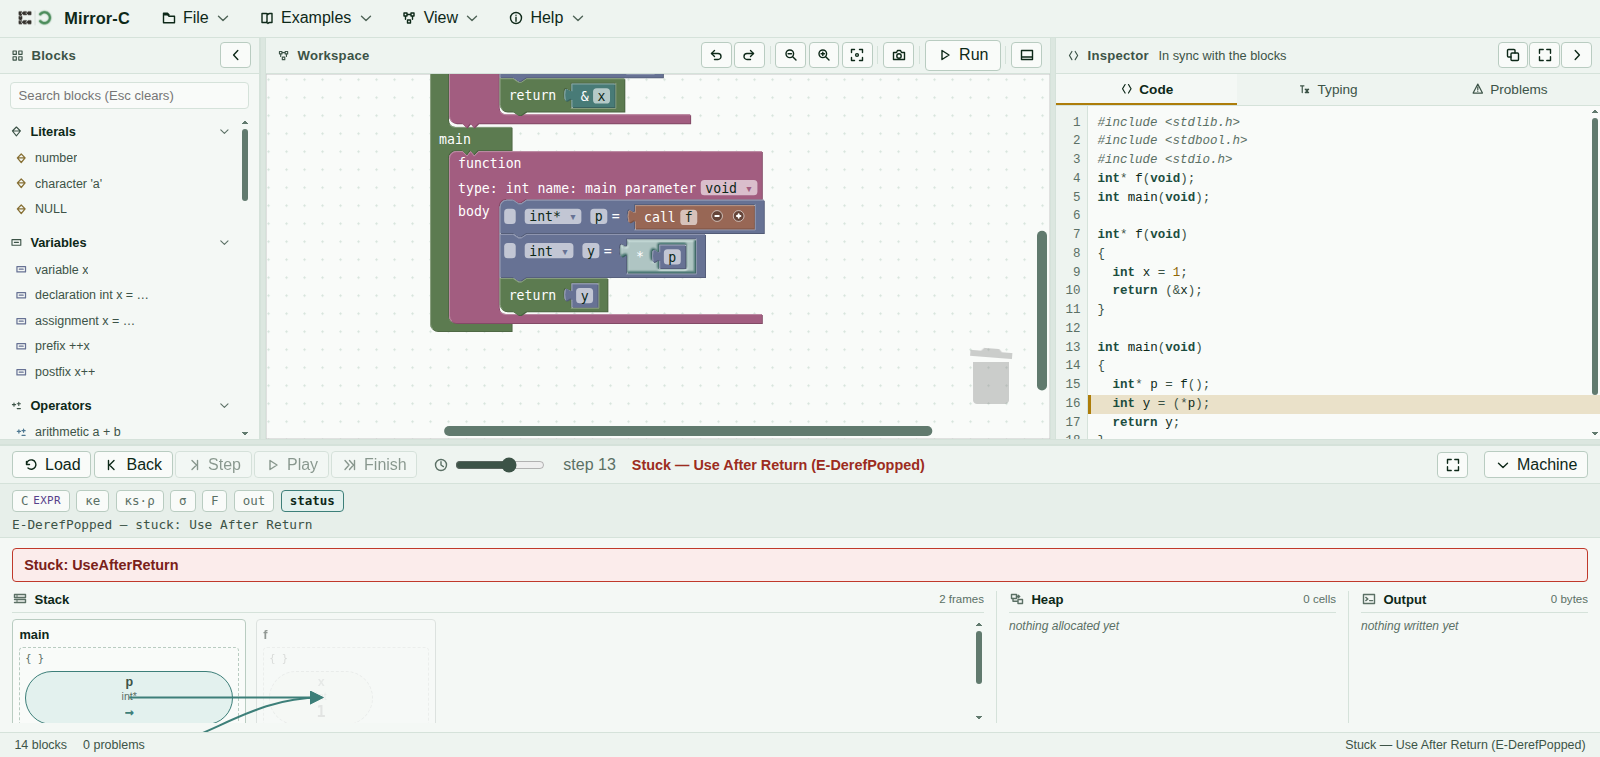This screenshot has width=1600, height=757.
Task: Collapse the Blocks panel with the left chevron
Action: pos(235,55)
